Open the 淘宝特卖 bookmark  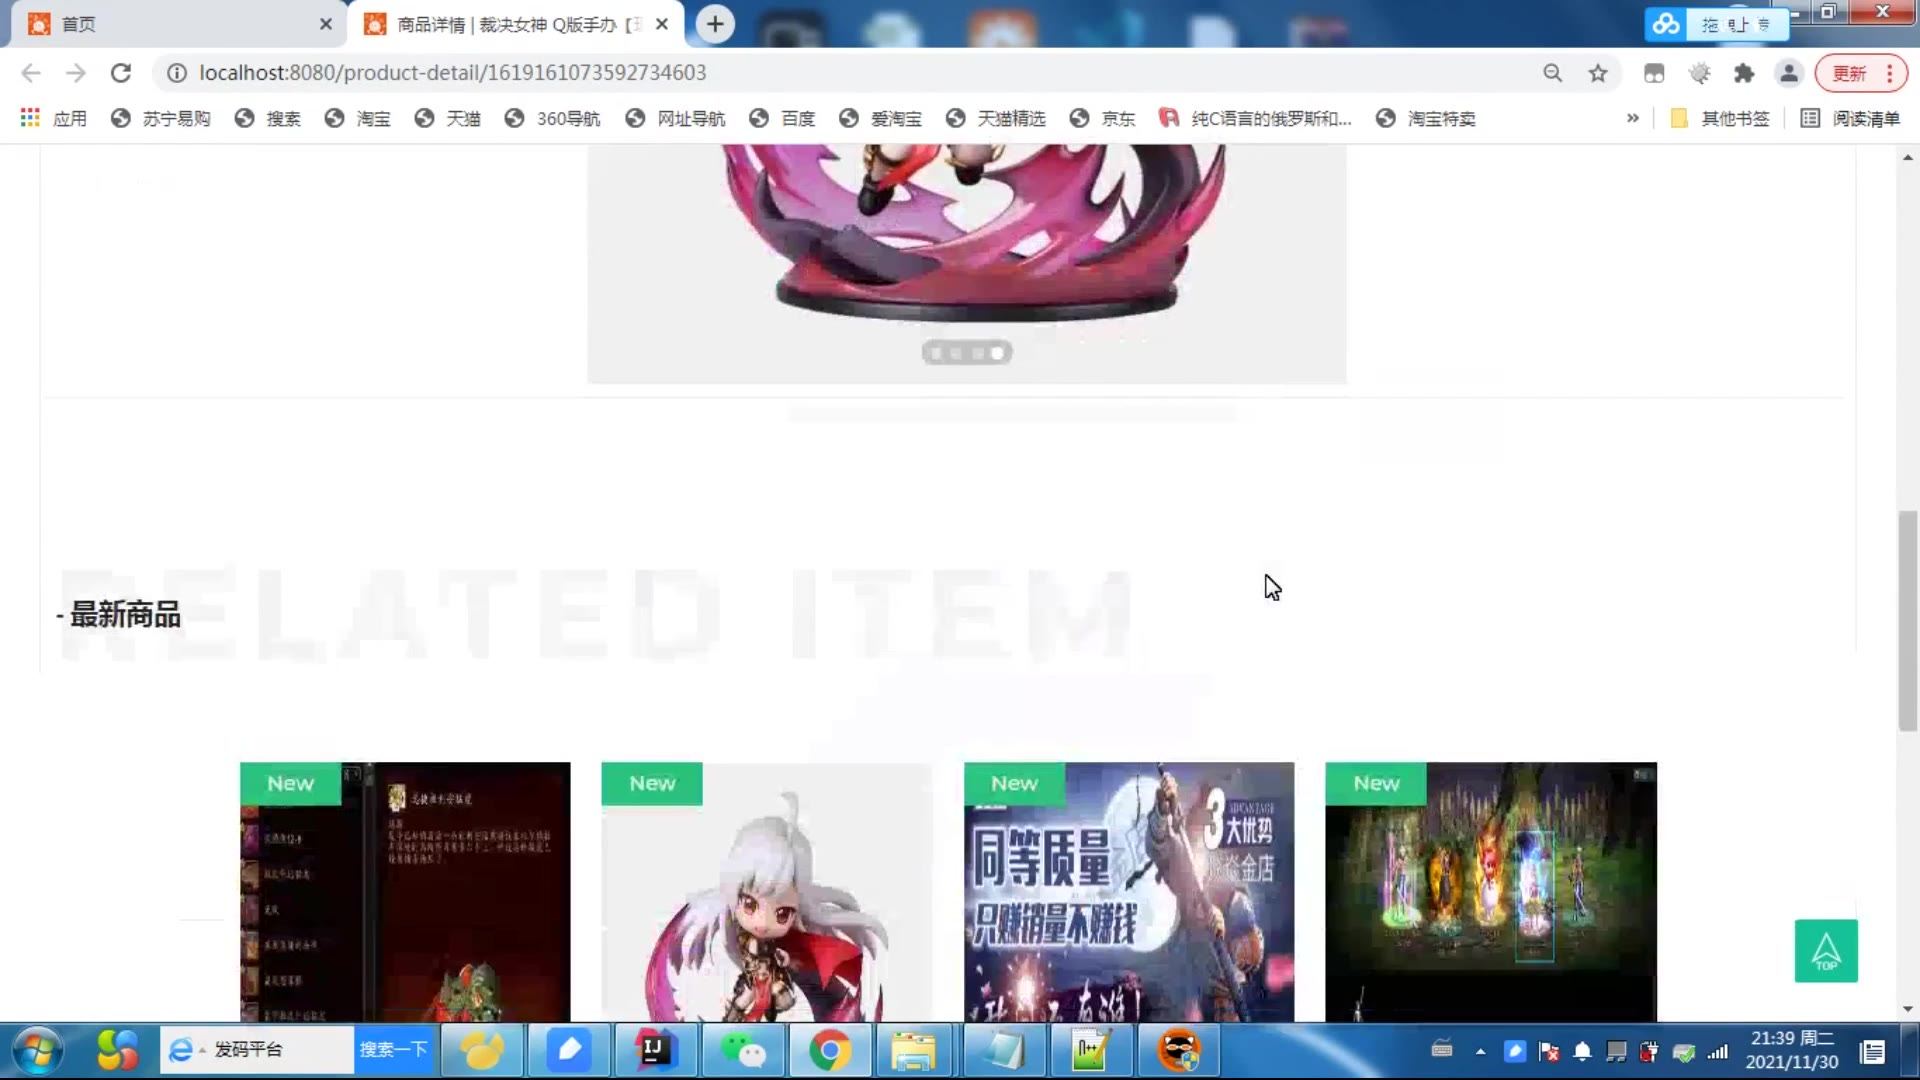(x=1425, y=118)
